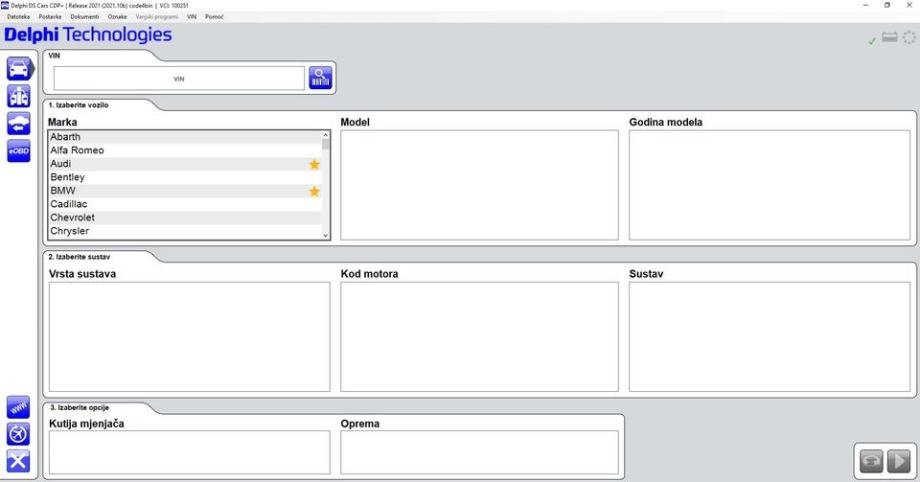Click the Delphi Technologies logo
Screen dimensions: 920x482
point(88,35)
